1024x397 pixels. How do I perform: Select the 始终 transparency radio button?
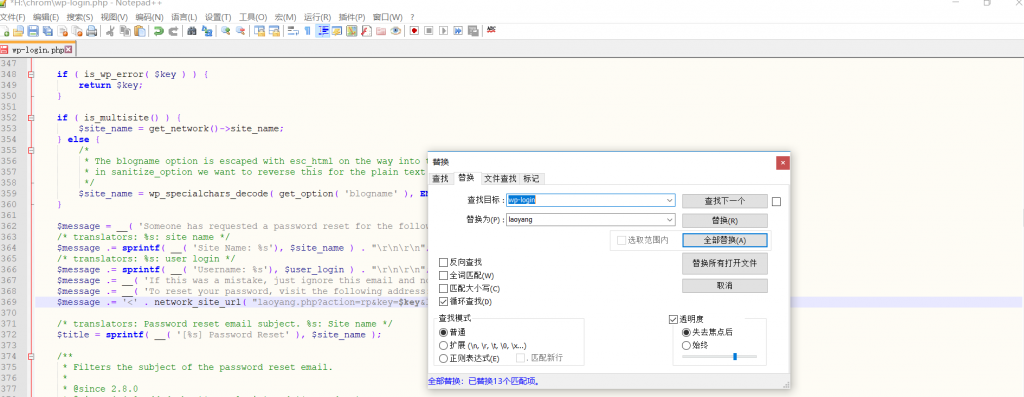coord(686,345)
